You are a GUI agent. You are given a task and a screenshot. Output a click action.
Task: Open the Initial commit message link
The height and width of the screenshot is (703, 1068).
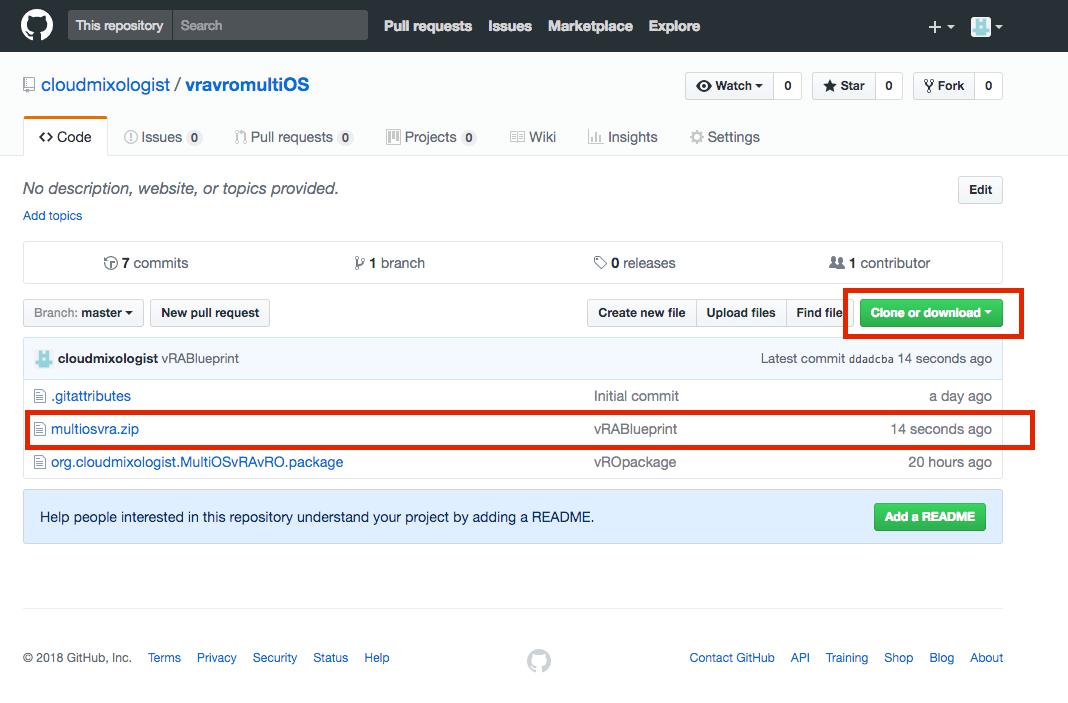(x=636, y=396)
